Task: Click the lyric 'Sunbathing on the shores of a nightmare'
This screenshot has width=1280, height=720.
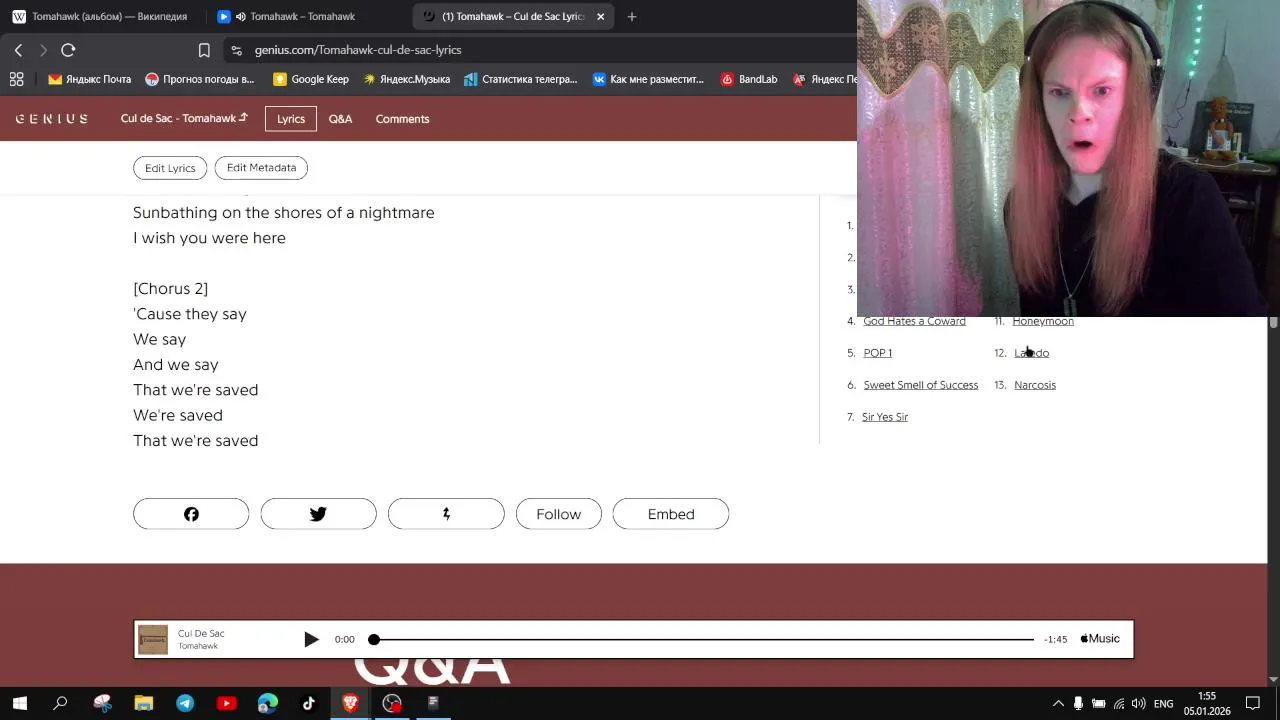Action: click(284, 212)
